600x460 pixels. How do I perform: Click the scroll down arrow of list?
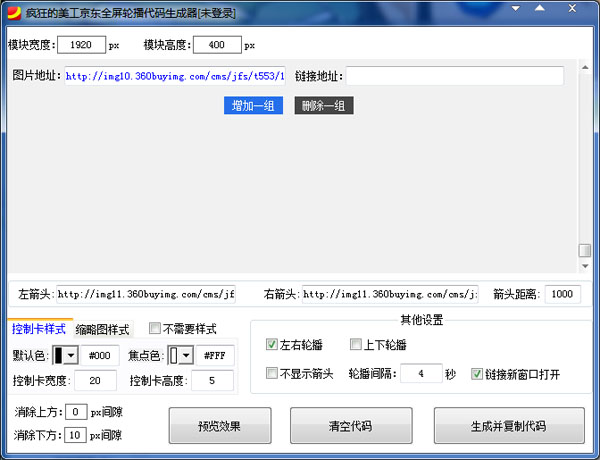[585, 266]
